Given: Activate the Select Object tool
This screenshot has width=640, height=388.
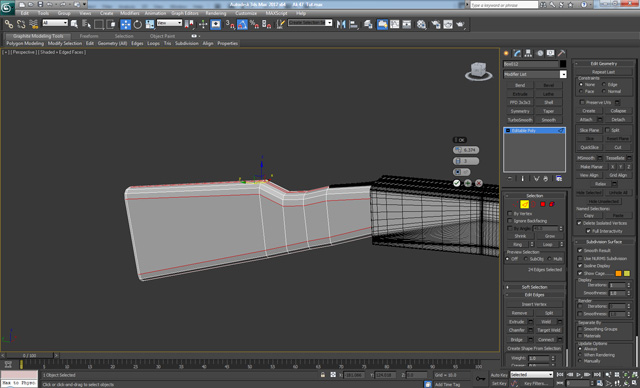Looking at the screenshot, I should point(74,24).
